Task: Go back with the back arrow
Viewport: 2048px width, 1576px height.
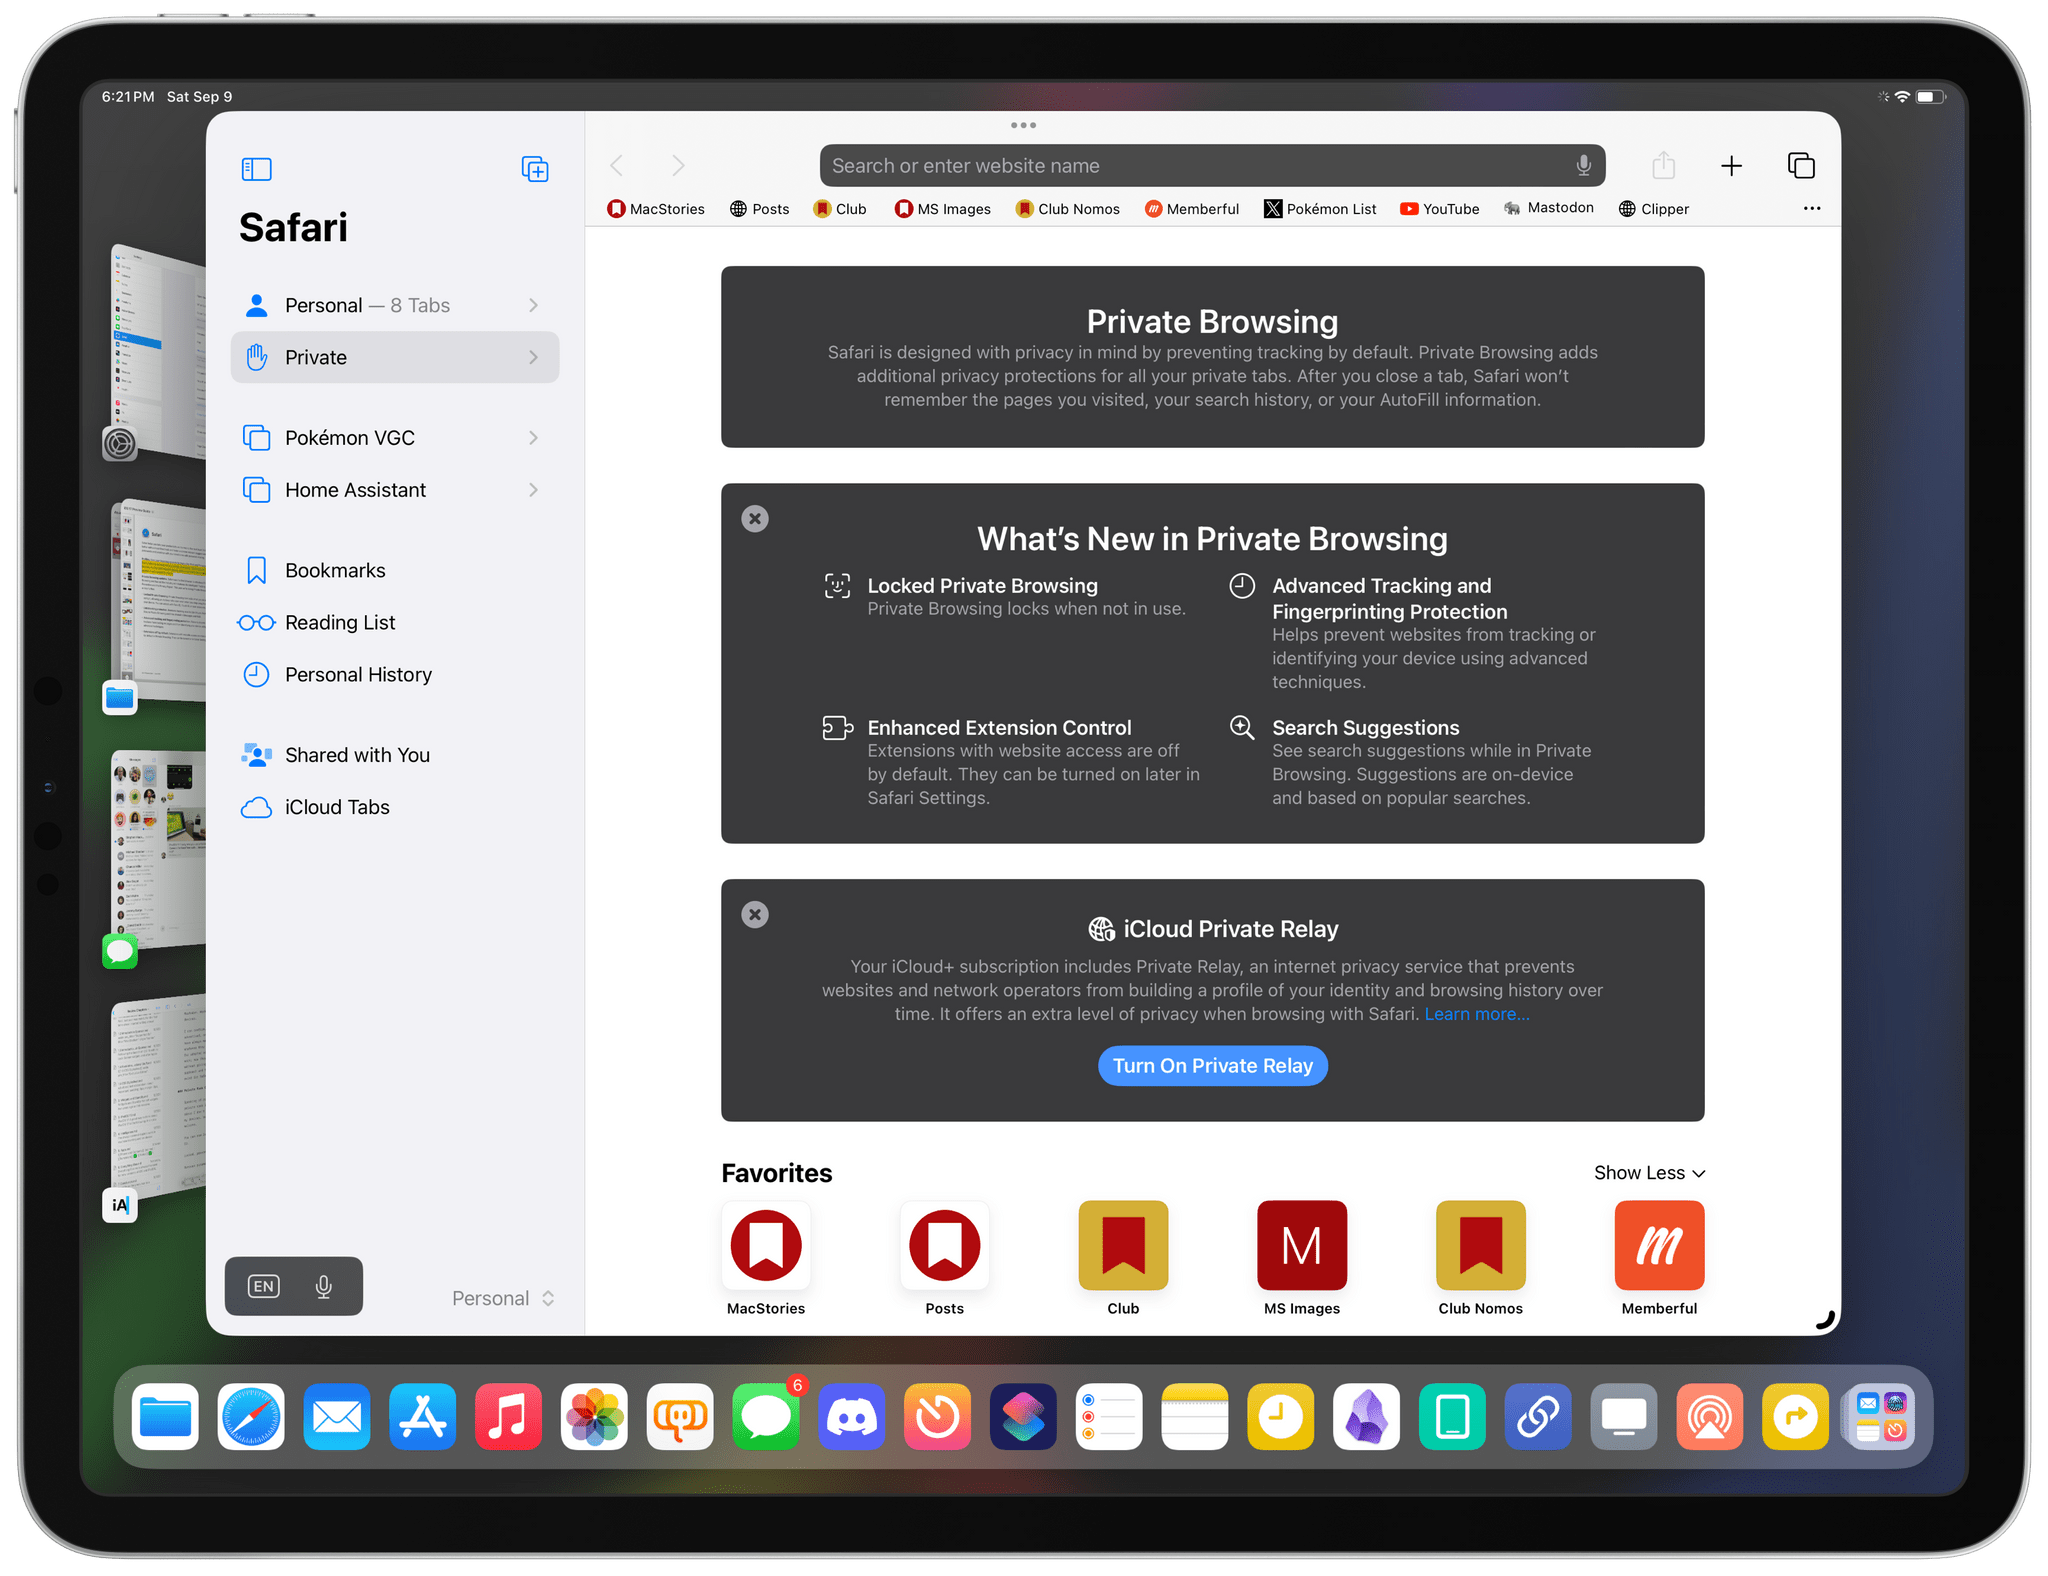Action: pyautogui.click(x=617, y=165)
